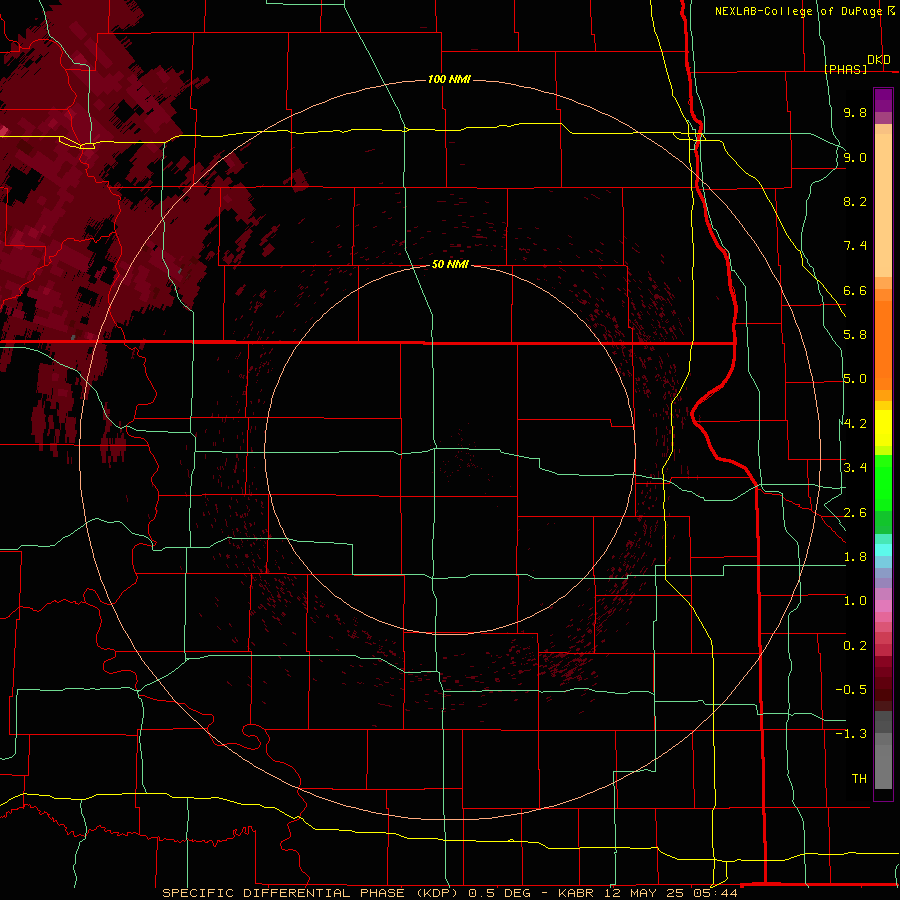
Task: Click the DKD label above the color scale
Action: [878, 60]
